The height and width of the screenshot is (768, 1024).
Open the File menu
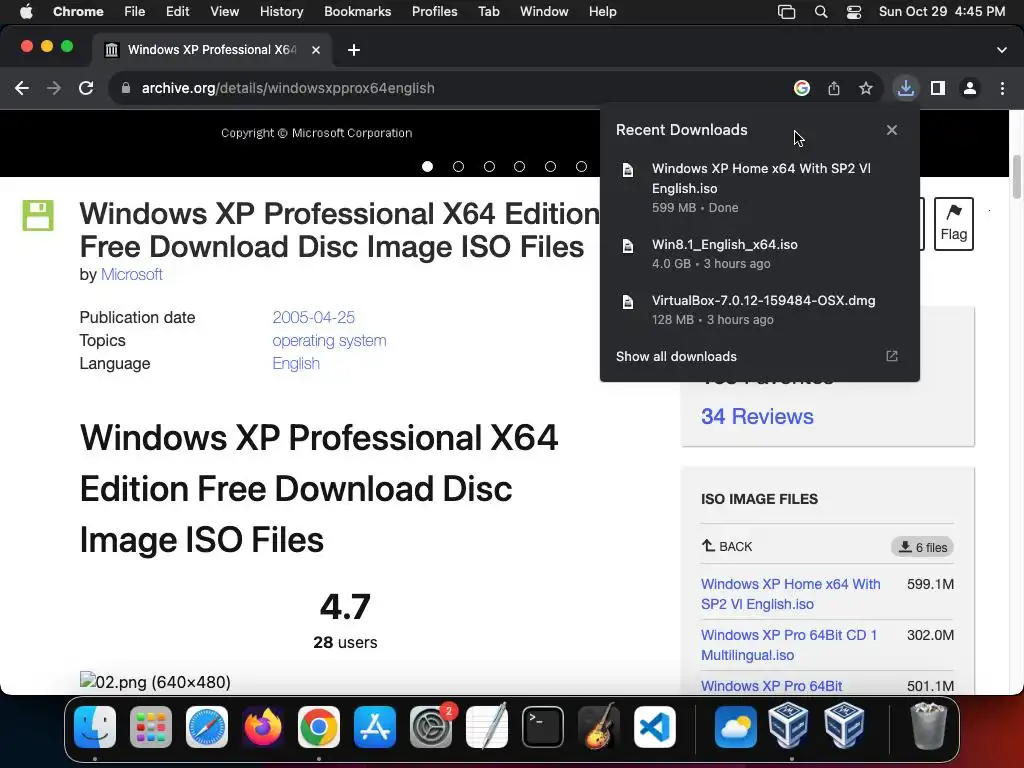(x=135, y=12)
